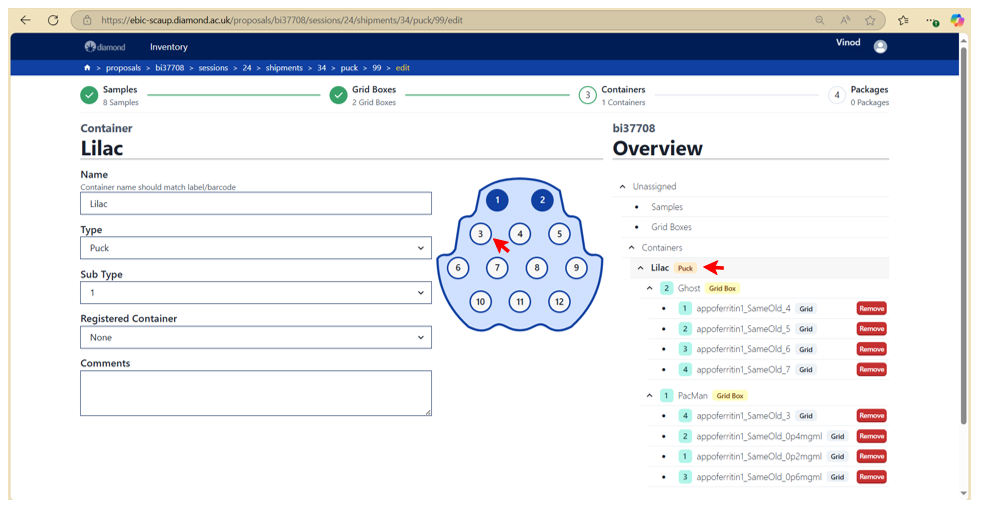Image resolution: width=981 pixels, height=515 pixels.
Task: Select puck position 10
Action: pyautogui.click(x=480, y=302)
